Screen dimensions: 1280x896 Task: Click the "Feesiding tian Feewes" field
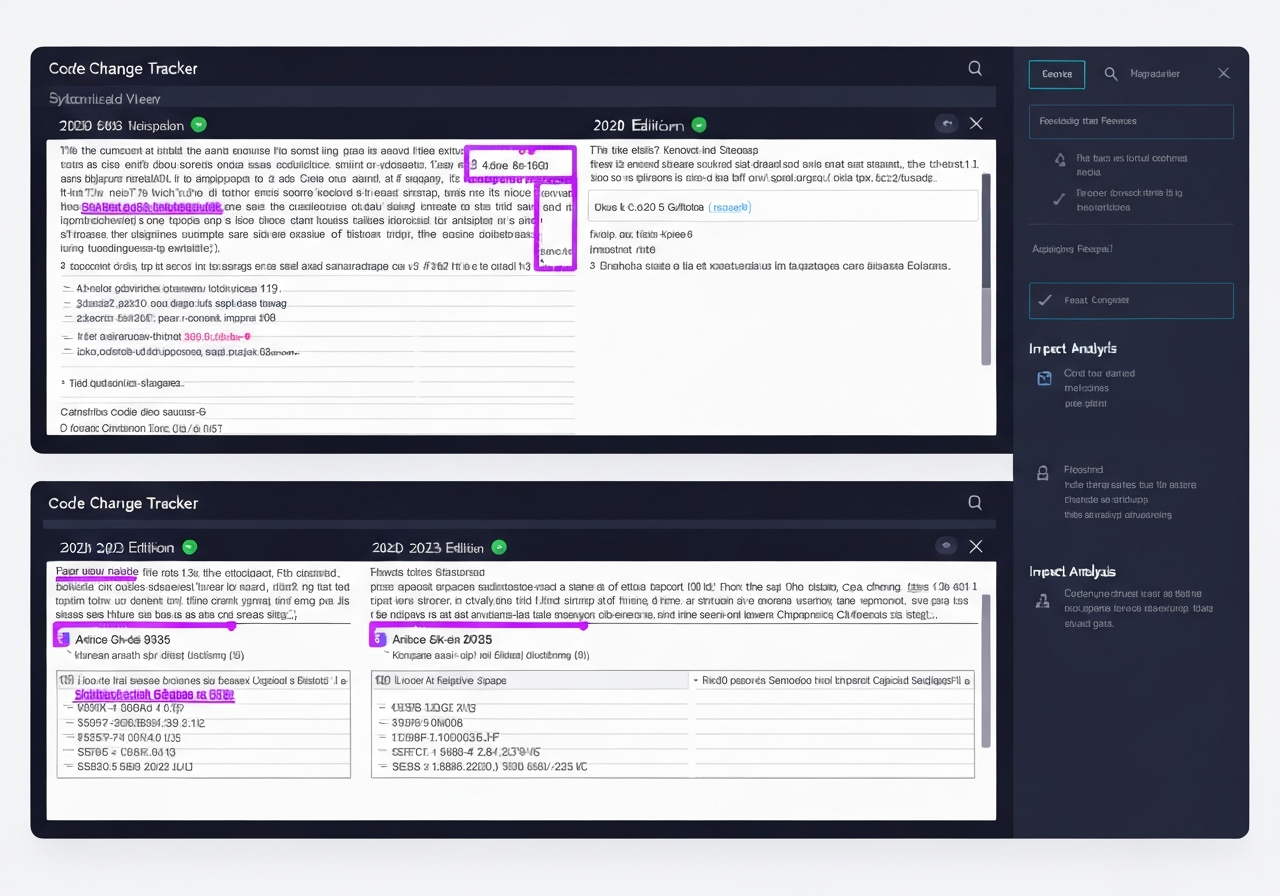click(1131, 121)
